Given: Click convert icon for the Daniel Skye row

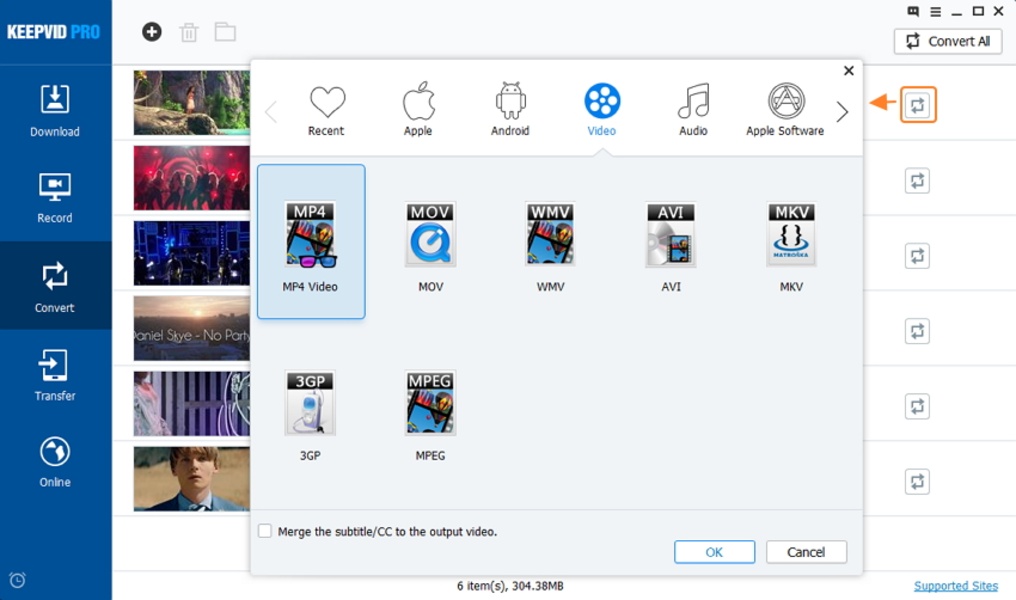Looking at the screenshot, I should pyautogui.click(x=918, y=331).
